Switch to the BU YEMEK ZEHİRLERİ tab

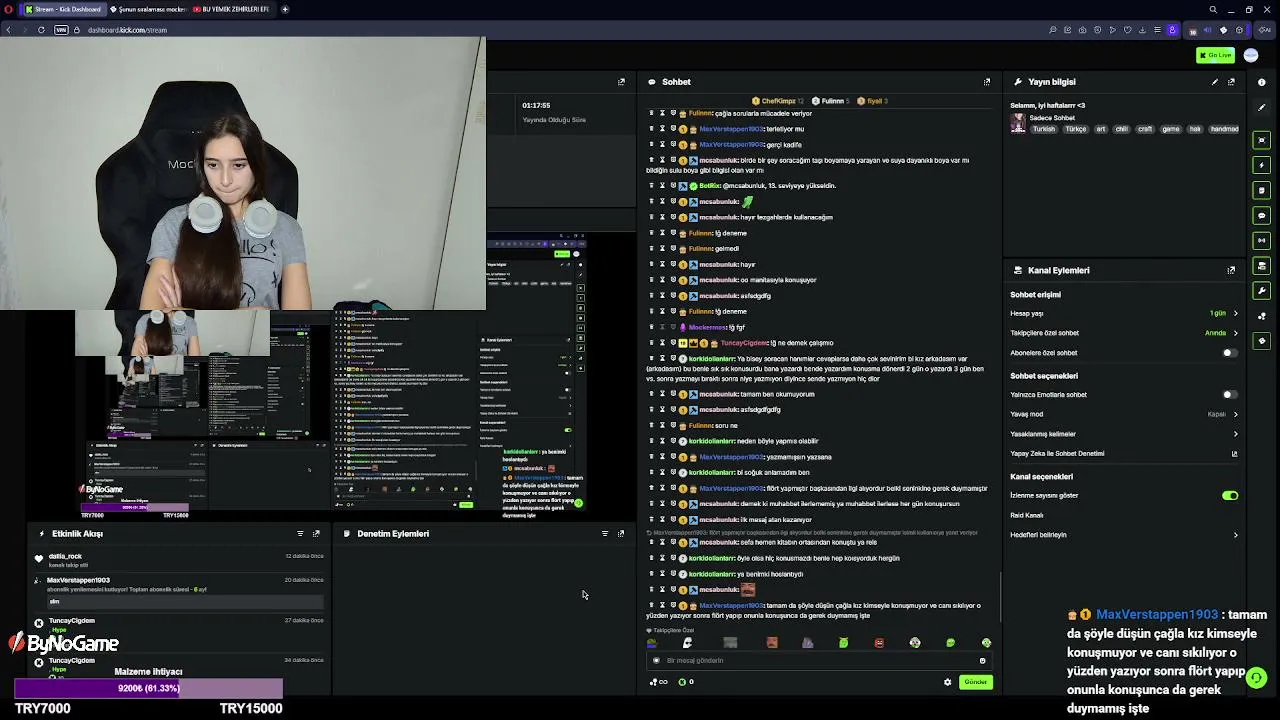tap(231, 9)
